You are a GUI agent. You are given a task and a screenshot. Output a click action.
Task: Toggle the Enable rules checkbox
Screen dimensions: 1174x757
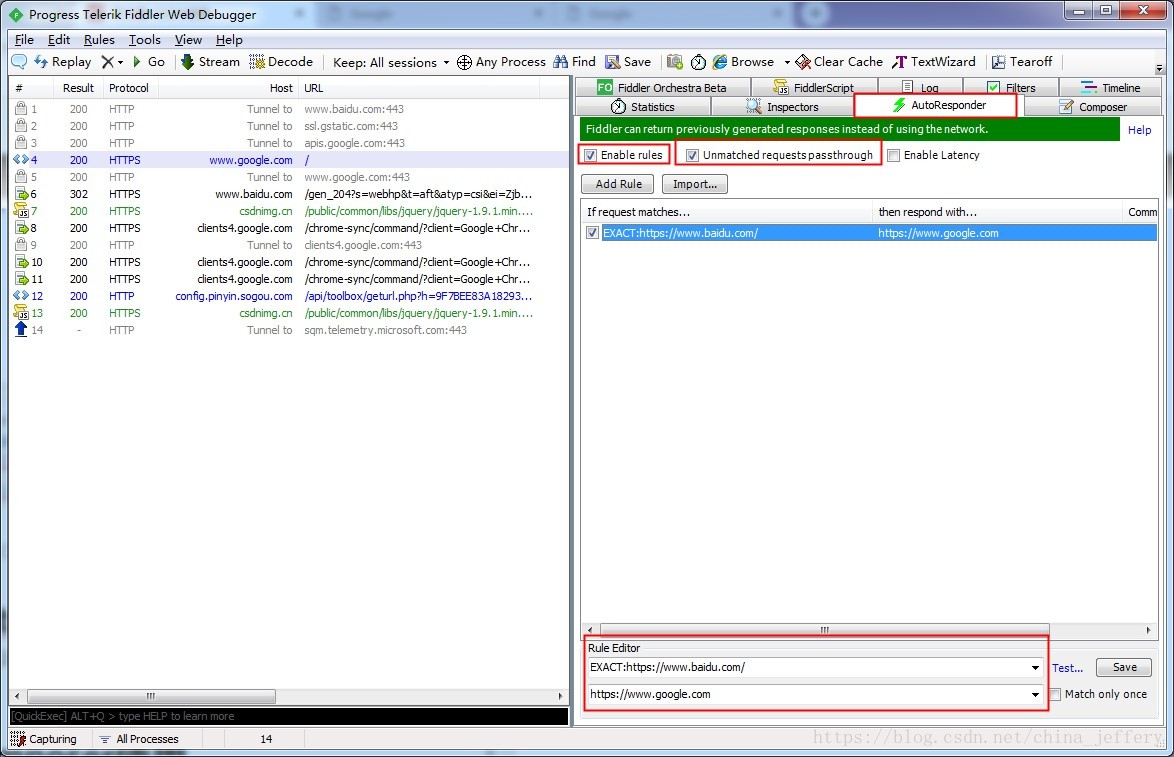tap(591, 155)
